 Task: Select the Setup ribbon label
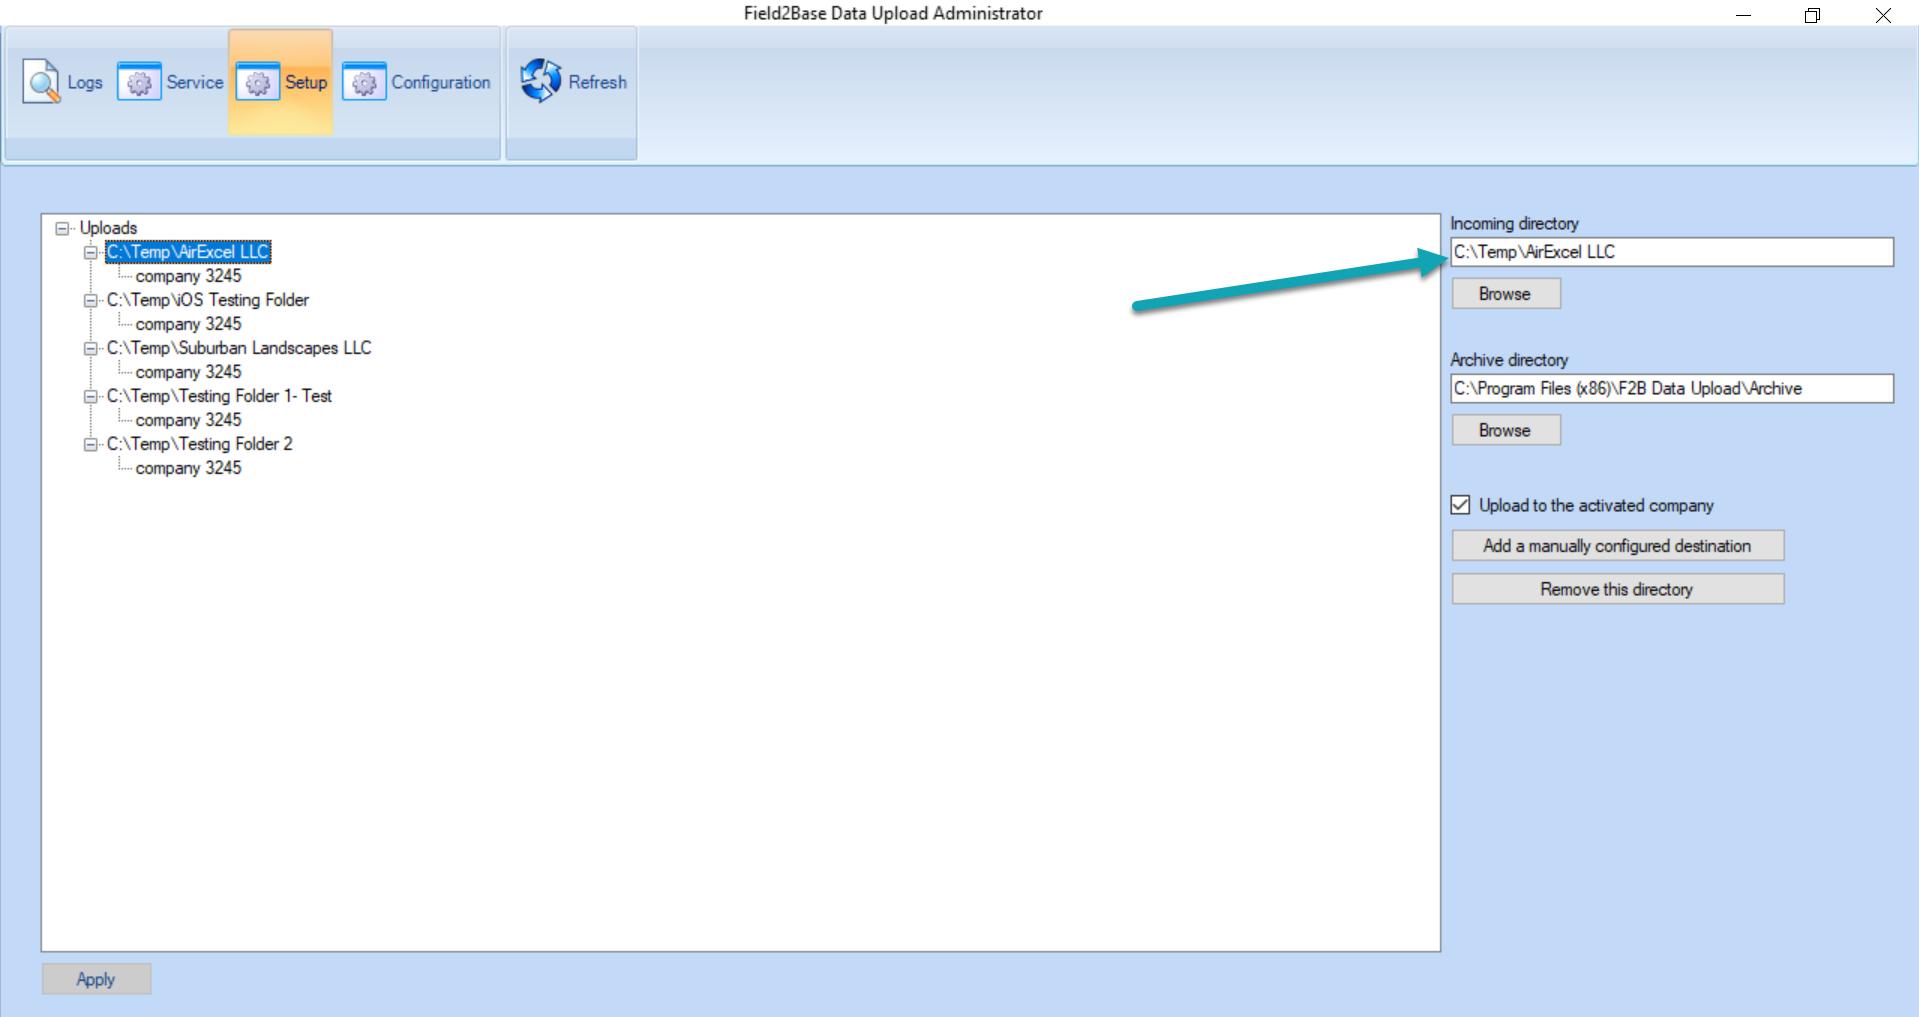(x=306, y=82)
